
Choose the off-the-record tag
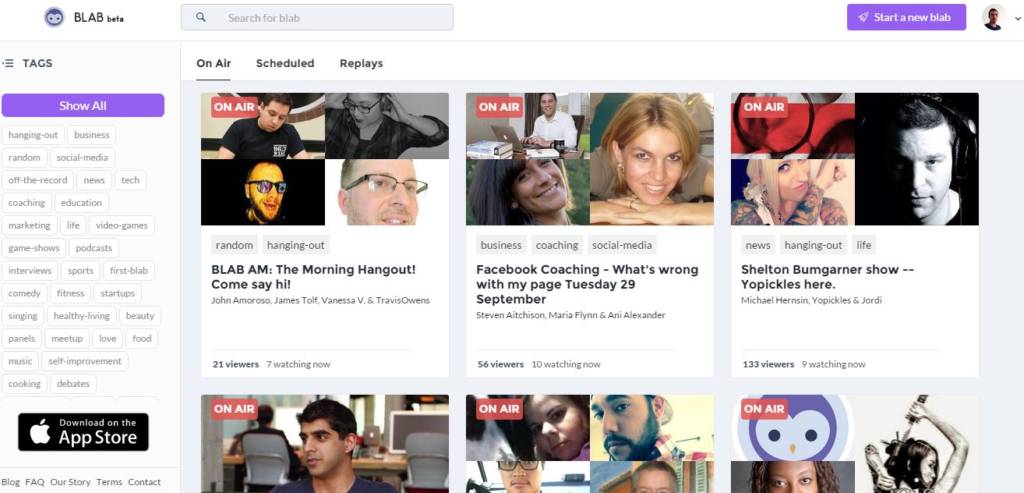pyautogui.click(x=38, y=180)
